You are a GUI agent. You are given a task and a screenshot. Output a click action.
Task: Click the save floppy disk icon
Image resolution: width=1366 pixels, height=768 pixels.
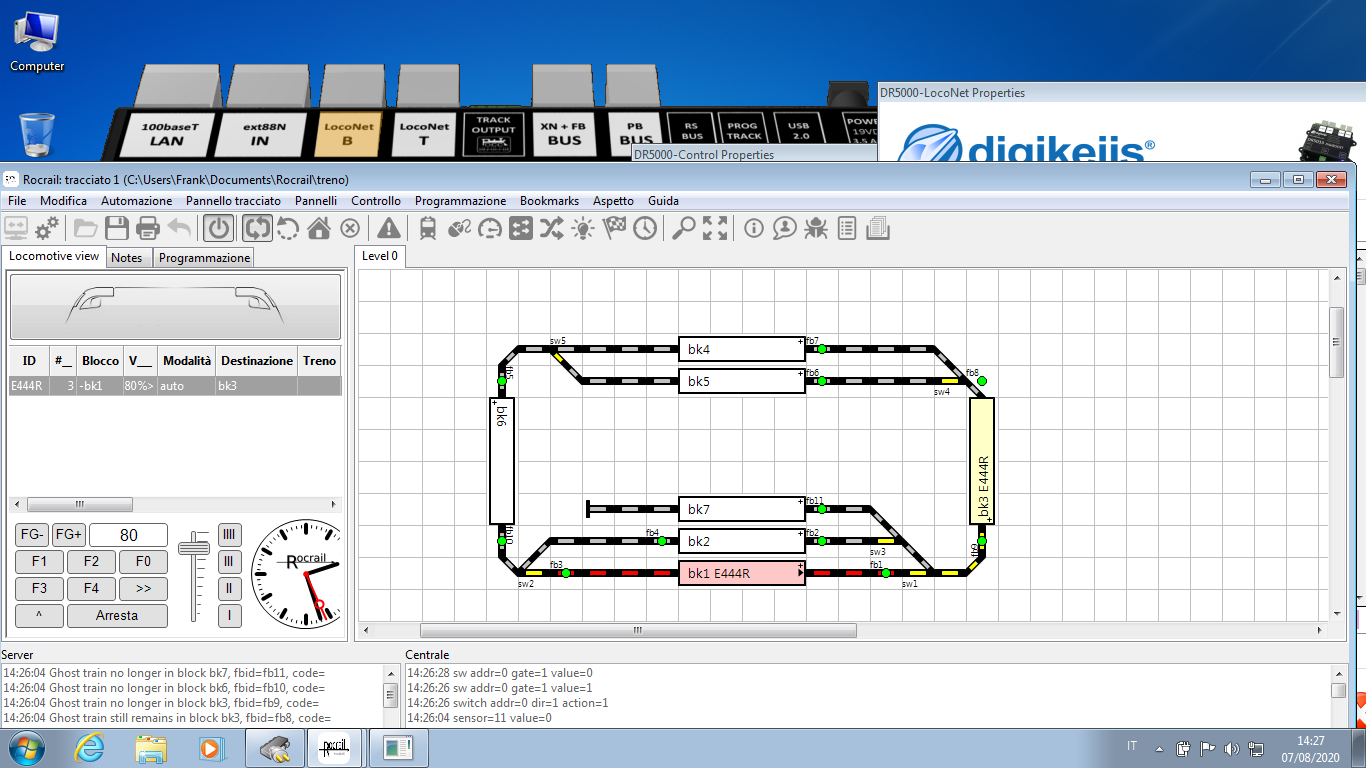point(117,228)
